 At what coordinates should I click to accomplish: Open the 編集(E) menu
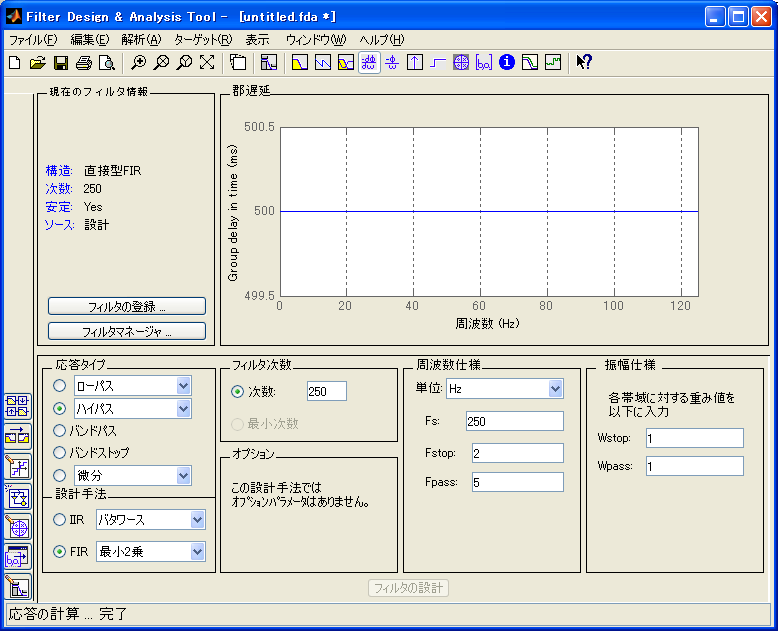[89, 40]
